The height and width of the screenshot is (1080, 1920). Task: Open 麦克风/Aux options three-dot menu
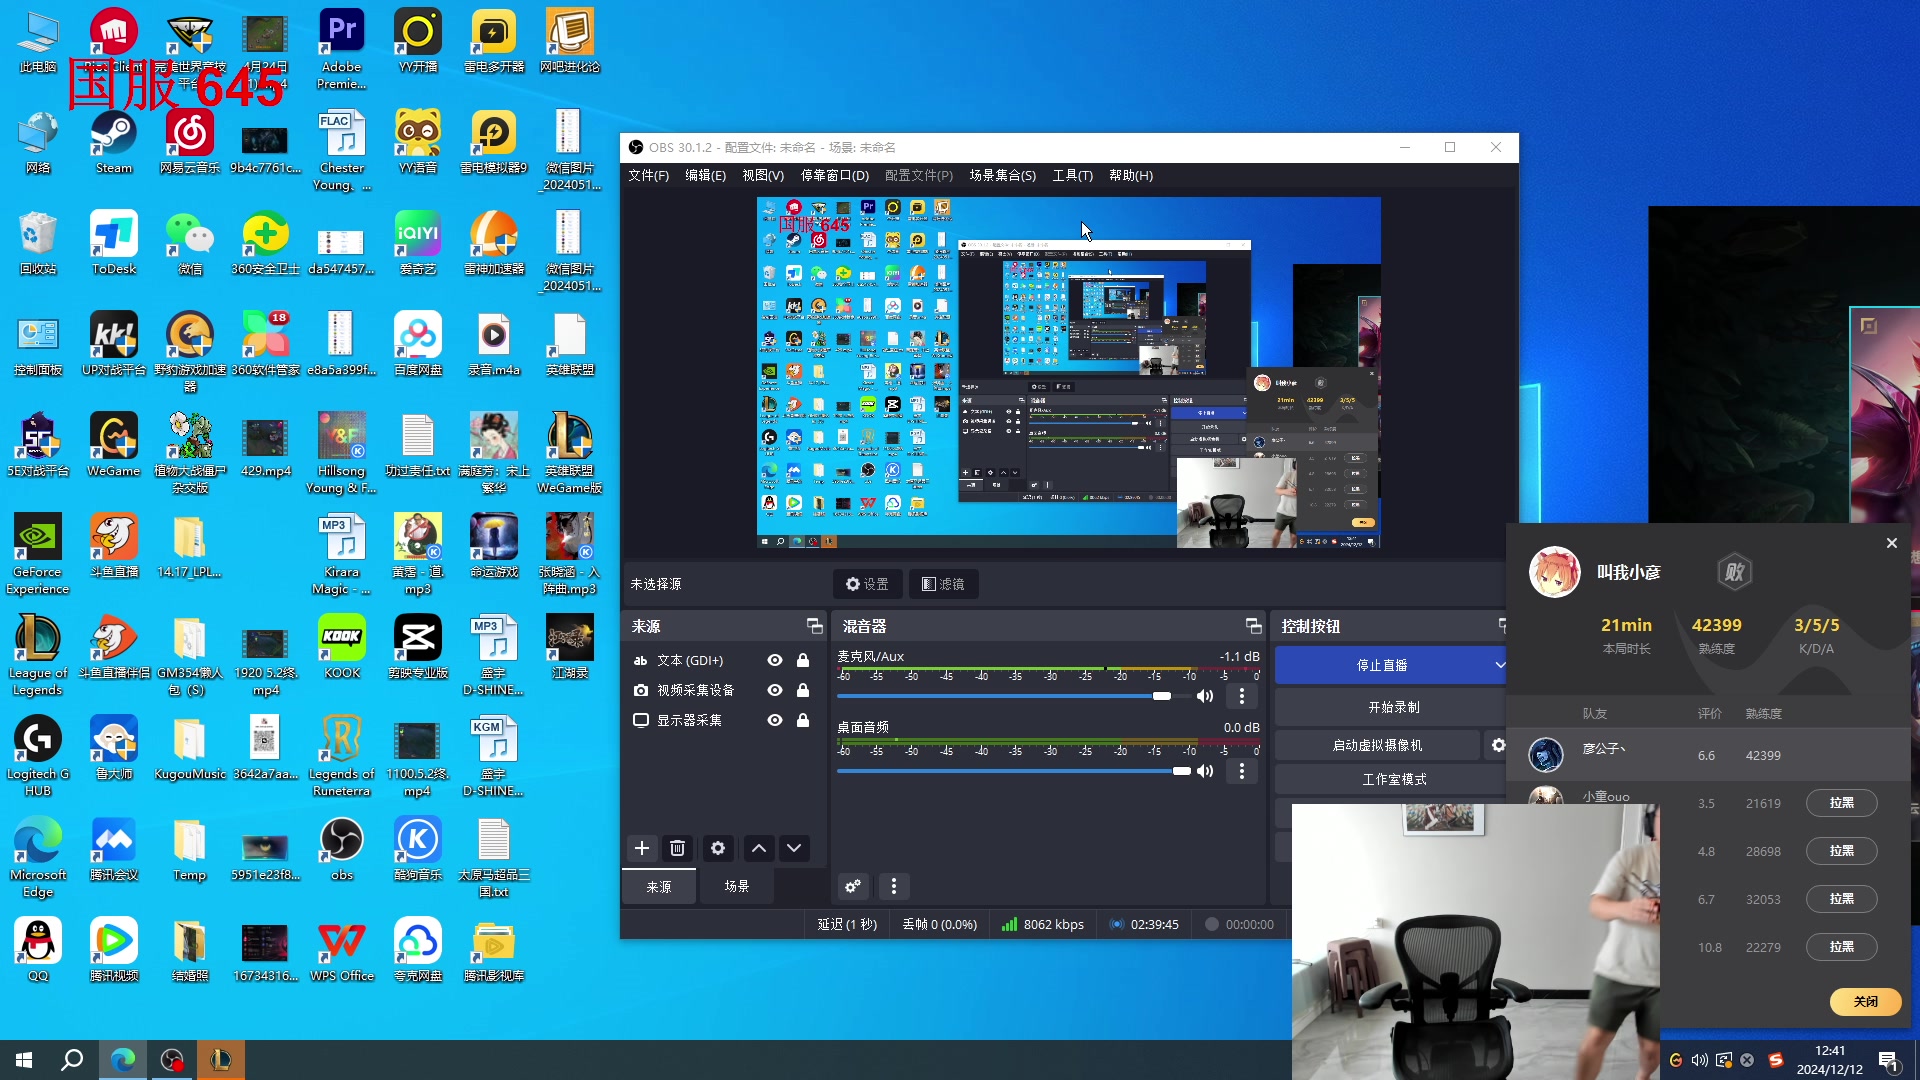(x=1242, y=696)
